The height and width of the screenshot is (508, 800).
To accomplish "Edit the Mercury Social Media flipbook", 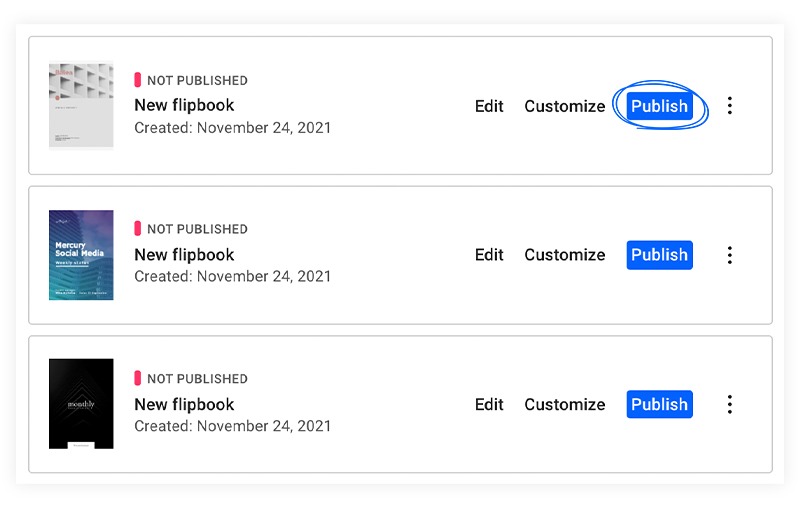I will (x=489, y=255).
